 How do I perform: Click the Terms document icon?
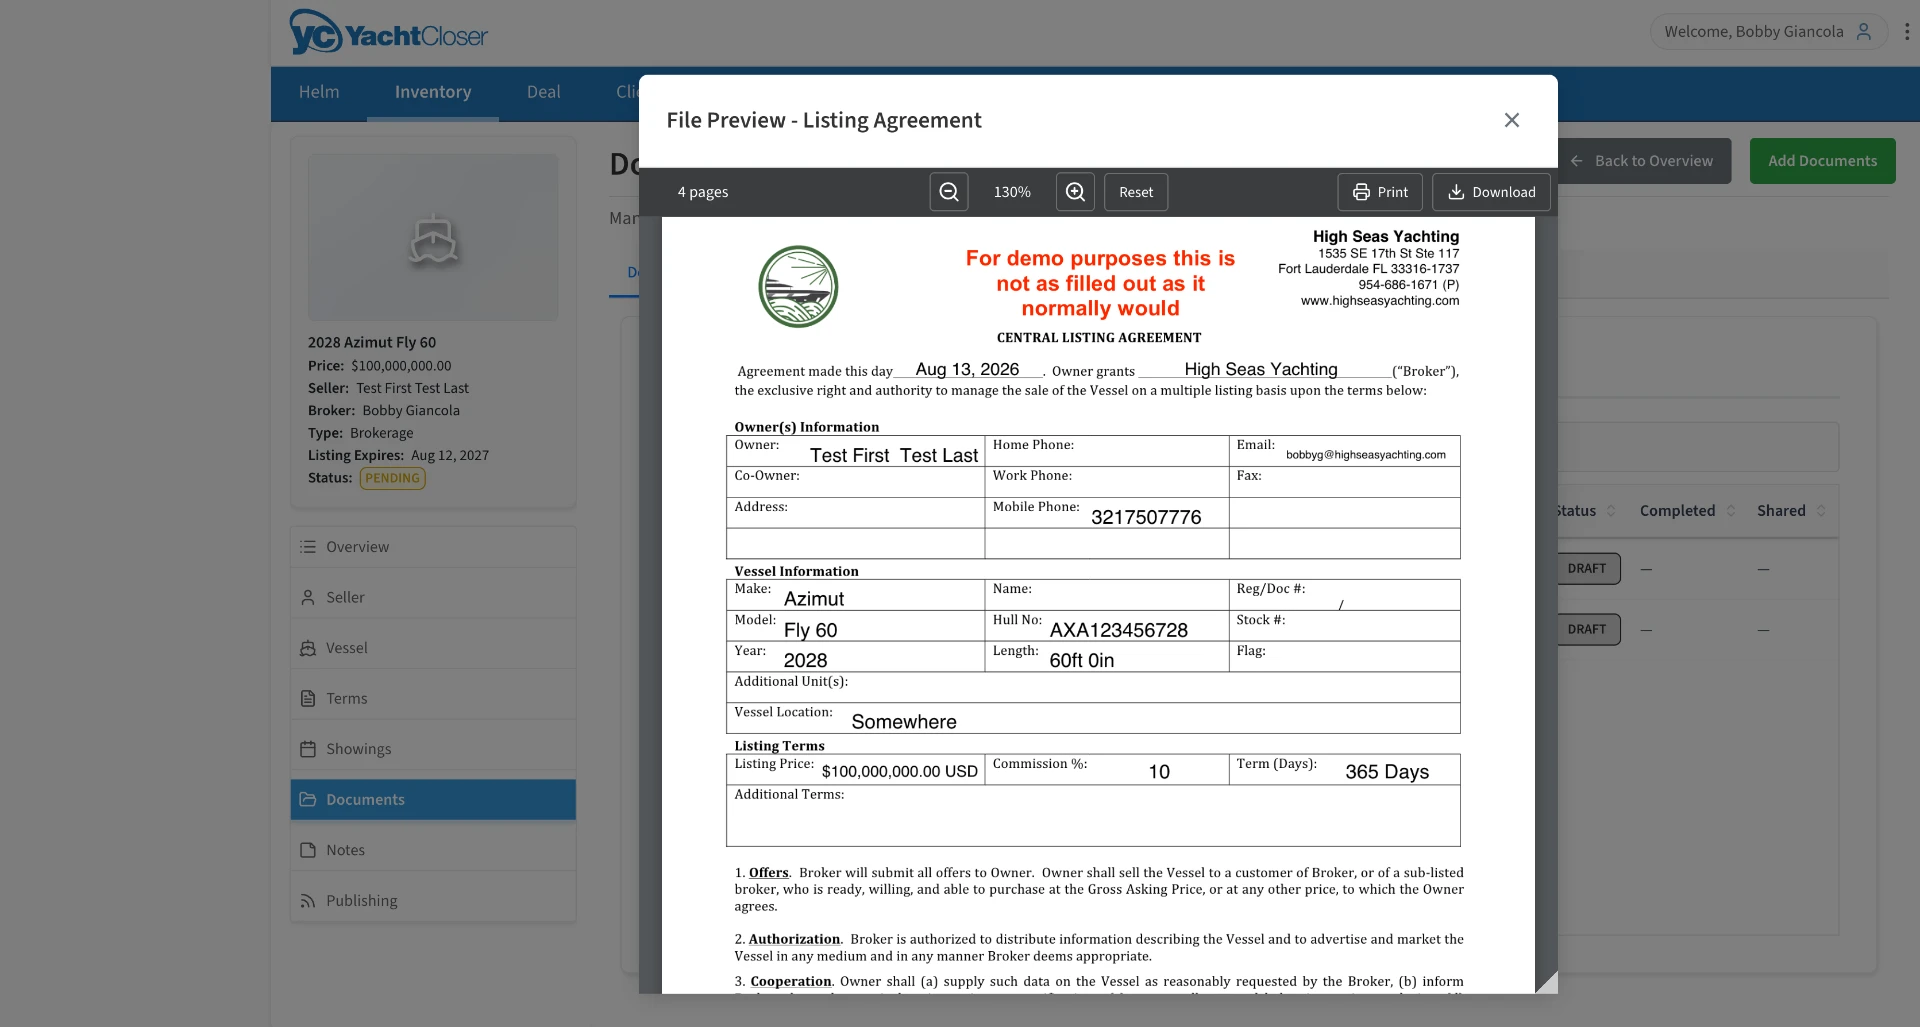coord(308,698)
